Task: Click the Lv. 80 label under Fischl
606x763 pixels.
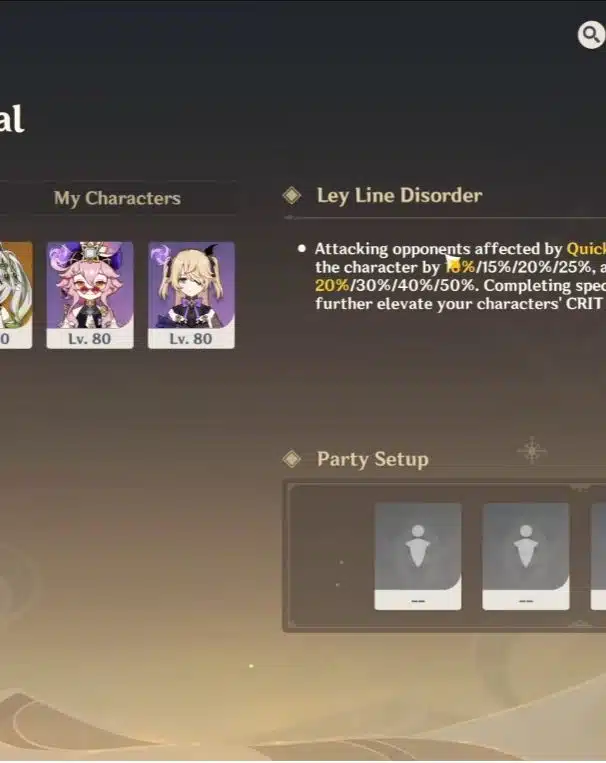Action: click(x=191, y=339)
